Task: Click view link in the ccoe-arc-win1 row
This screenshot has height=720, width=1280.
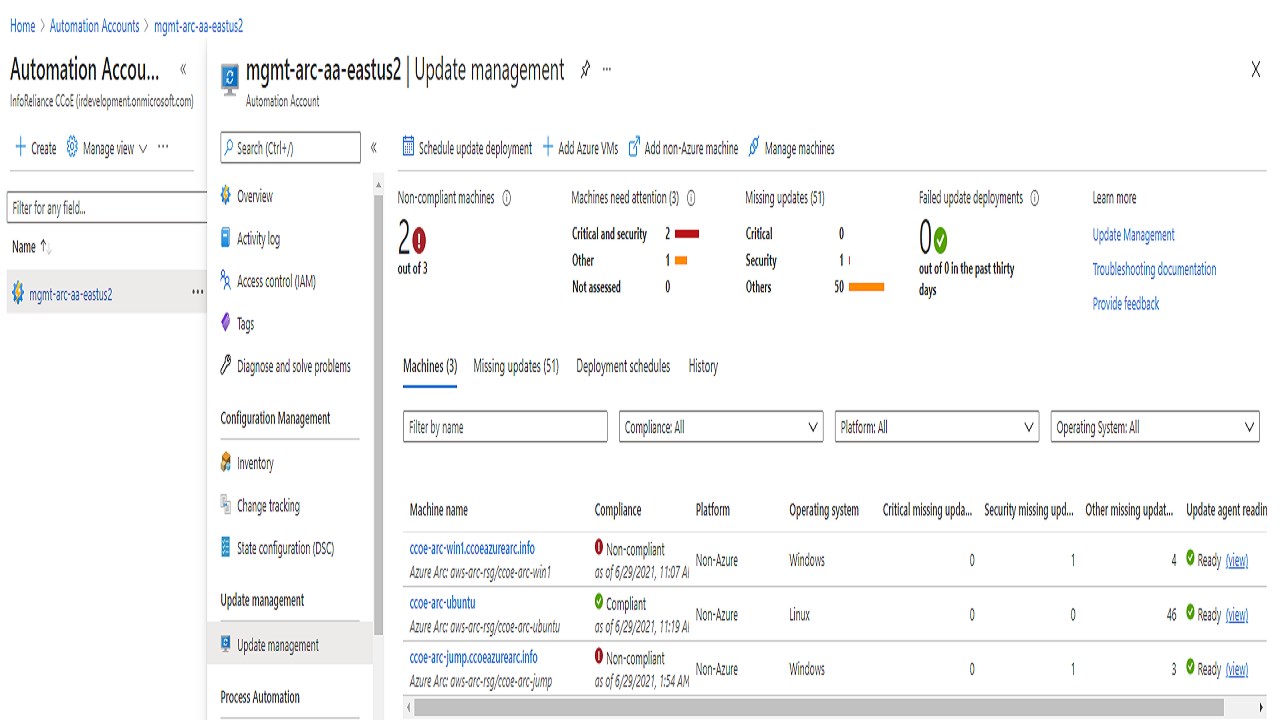Action: point(1237,560)
